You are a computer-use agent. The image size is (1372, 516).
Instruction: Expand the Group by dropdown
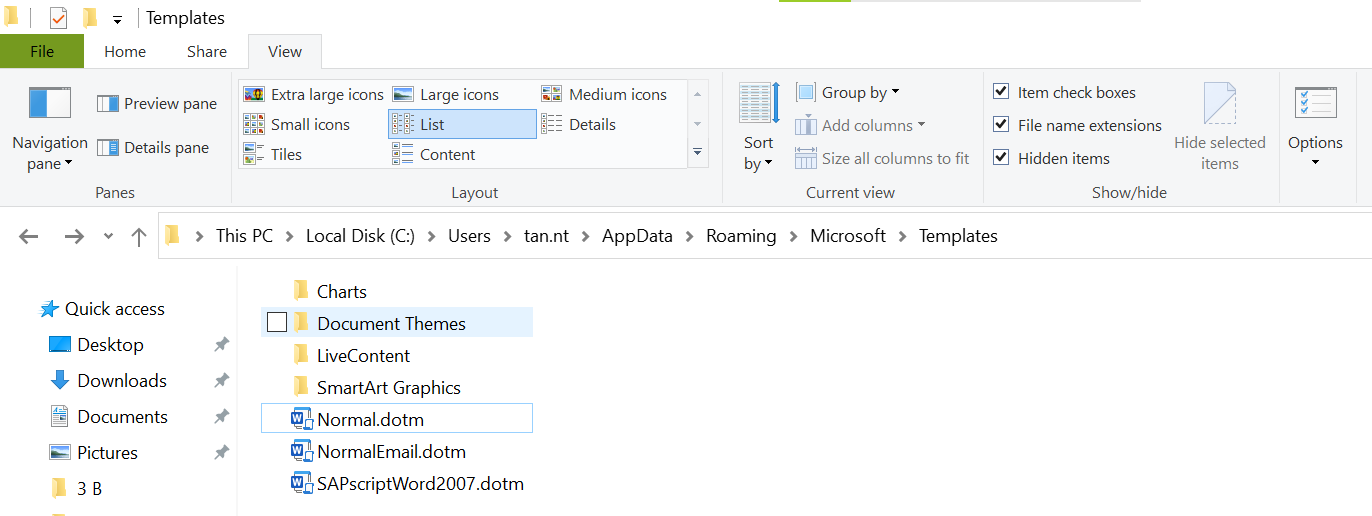848,93
